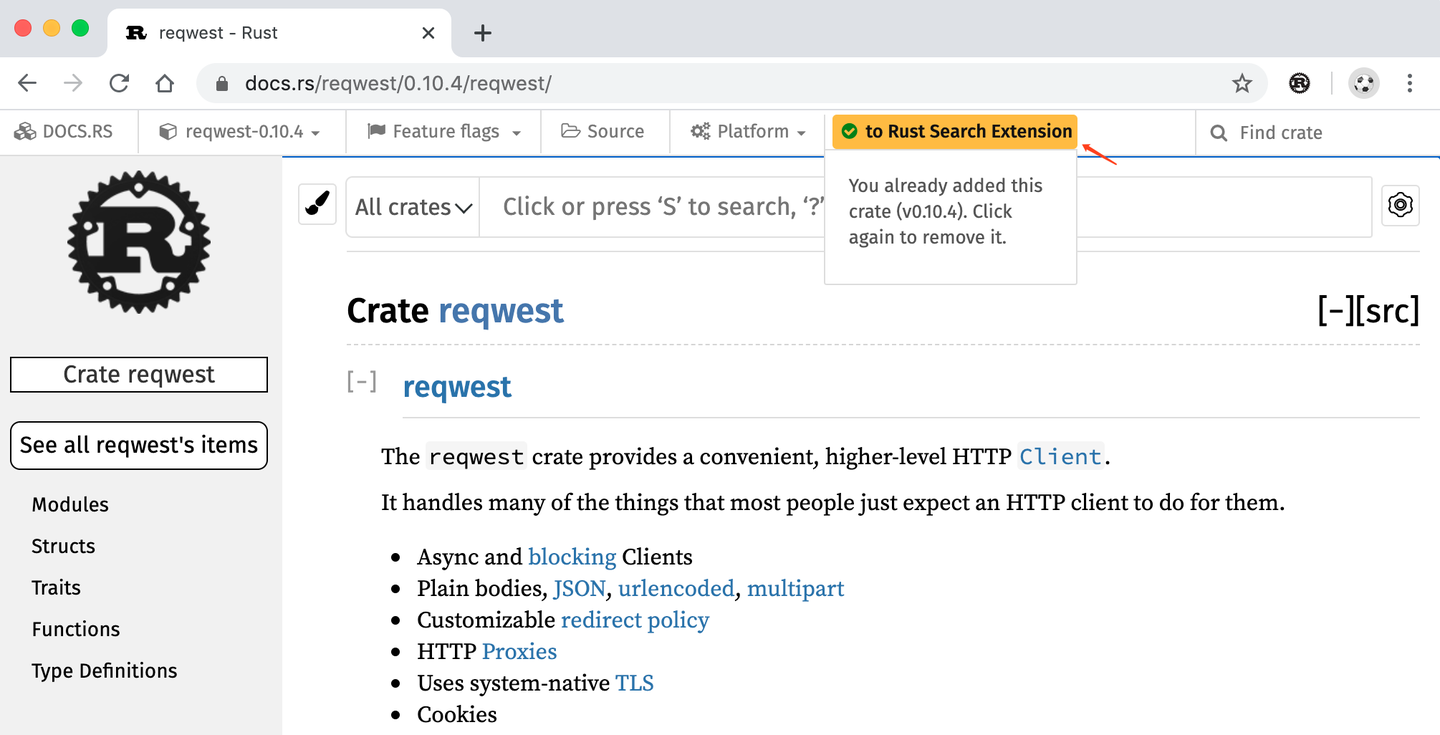
Task: Expand the Platform dropdown
Action: 749,132
